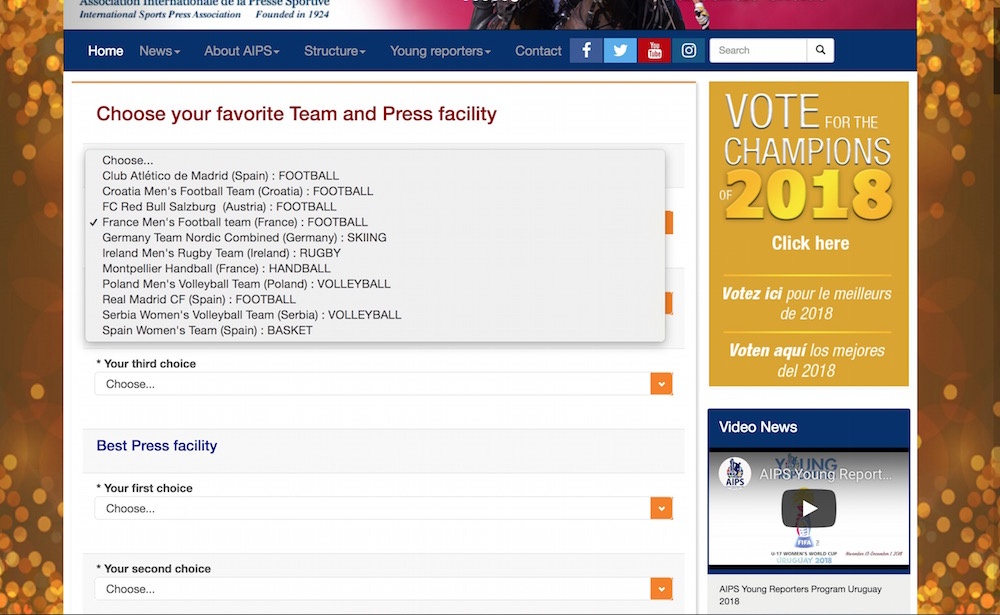
Task: Click the AIPS channel logo on video
Action: (x=735, y=473)
